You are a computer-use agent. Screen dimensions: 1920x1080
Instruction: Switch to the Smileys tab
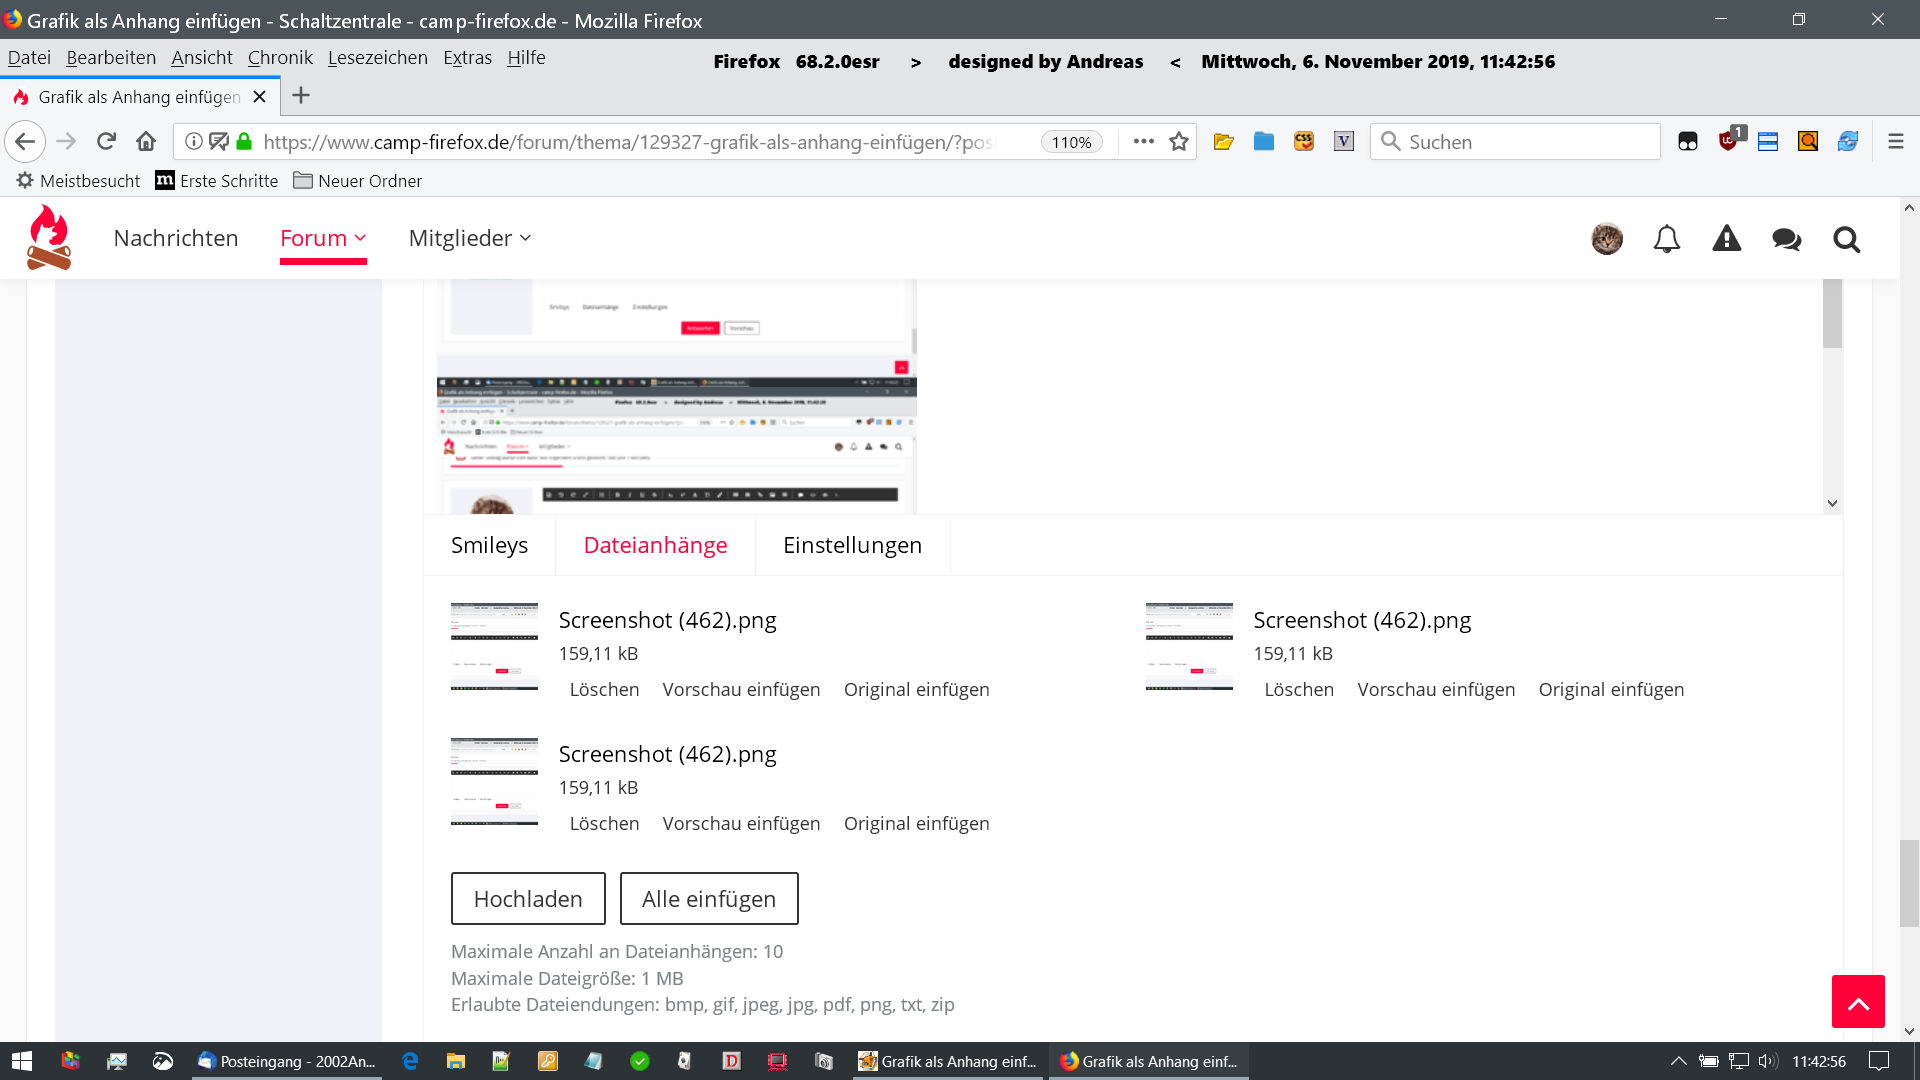coord(489,545)
